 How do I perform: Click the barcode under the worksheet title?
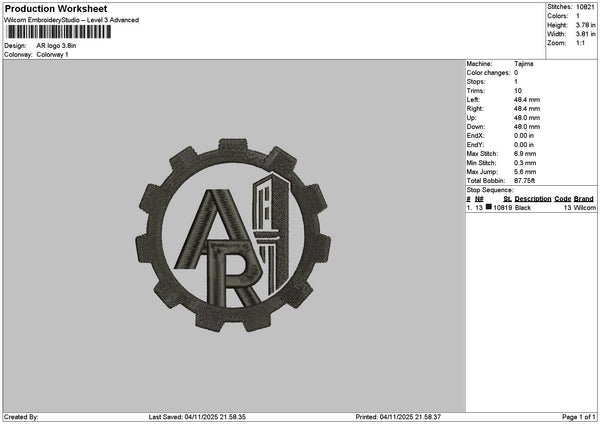tap(59, 32)
